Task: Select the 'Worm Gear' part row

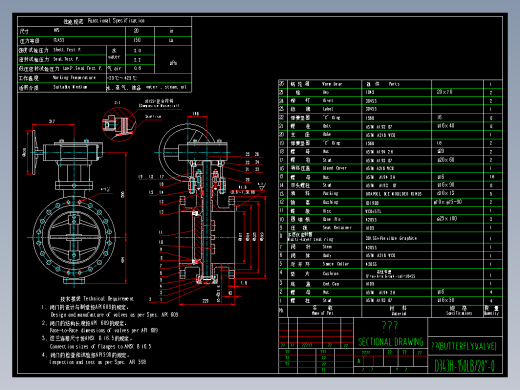Action: (x=390, y=84)
